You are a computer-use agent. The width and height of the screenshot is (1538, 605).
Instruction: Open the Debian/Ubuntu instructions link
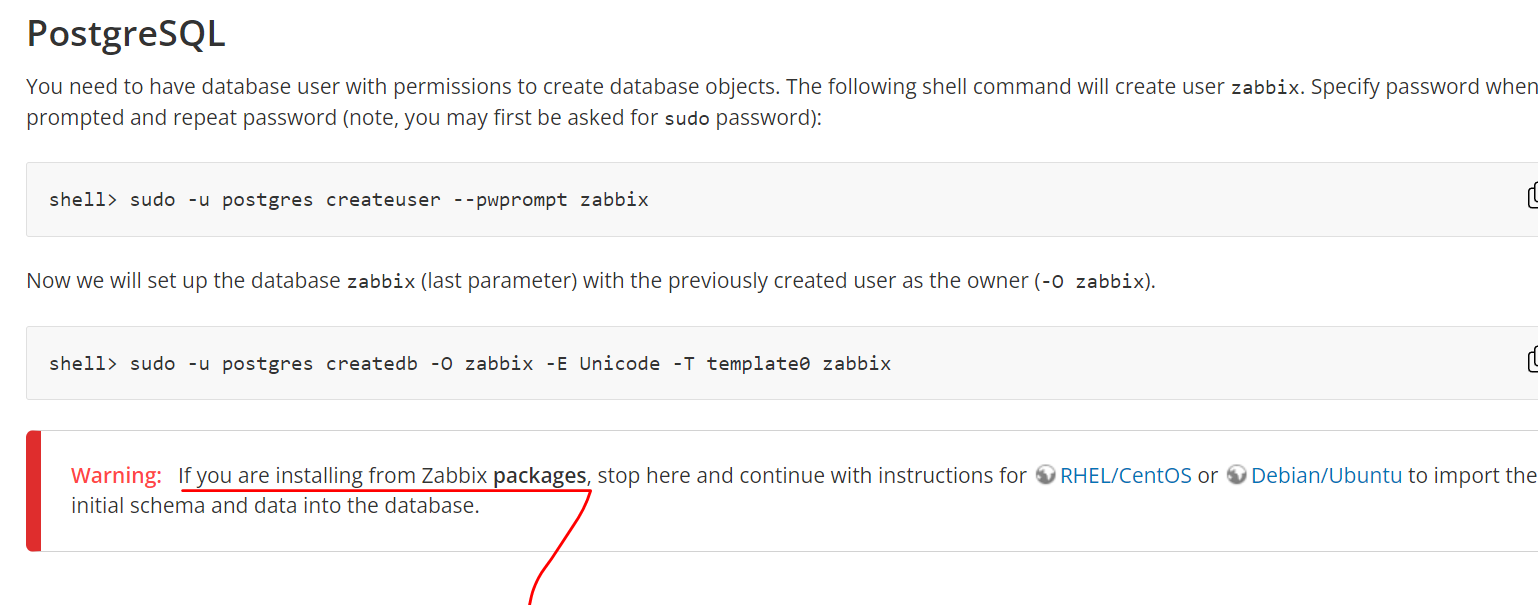coord(1326,476)
